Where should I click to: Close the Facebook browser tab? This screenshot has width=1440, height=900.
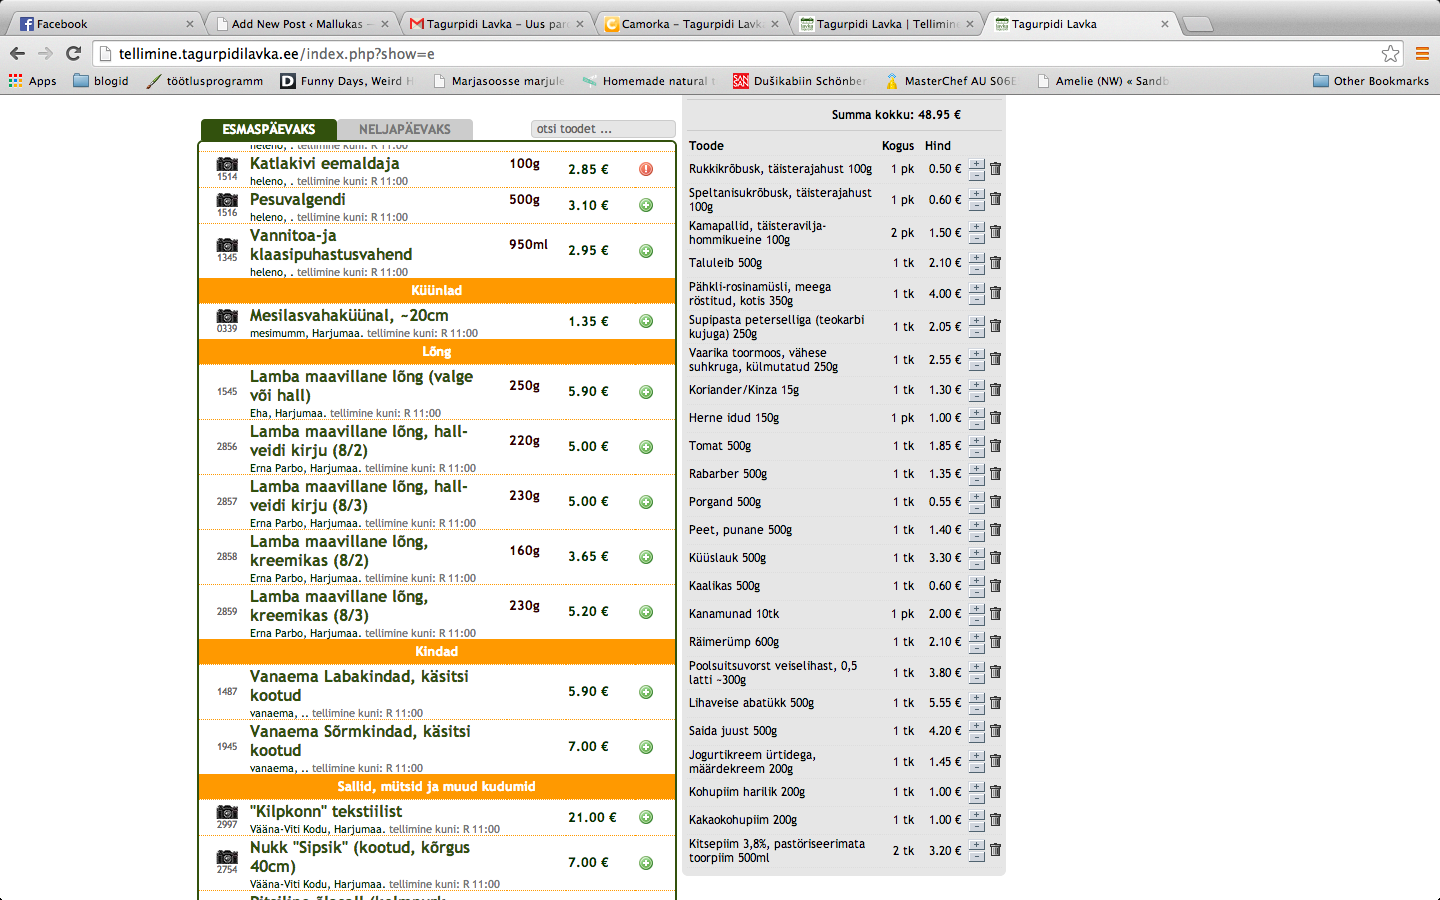pos(190,24)
